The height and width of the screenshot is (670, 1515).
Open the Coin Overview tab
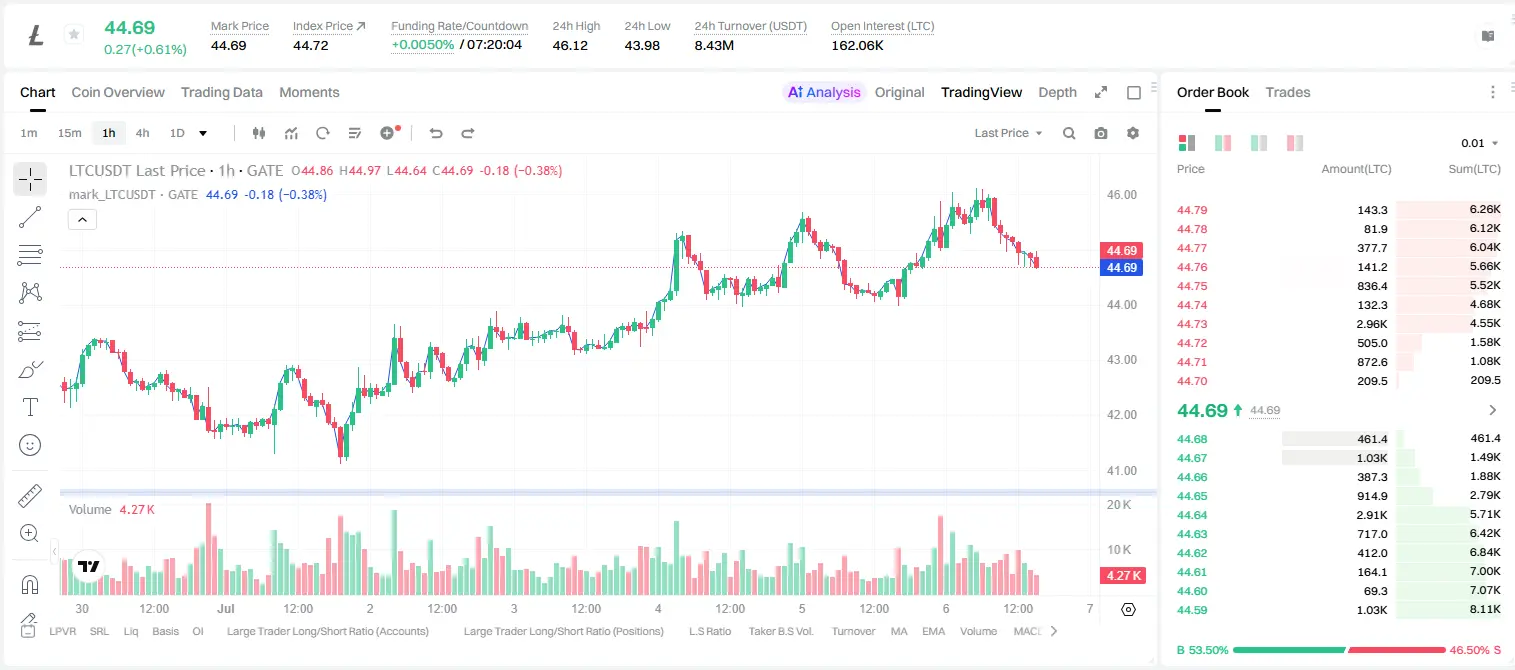pyautogui.click(x=118, y=92)
